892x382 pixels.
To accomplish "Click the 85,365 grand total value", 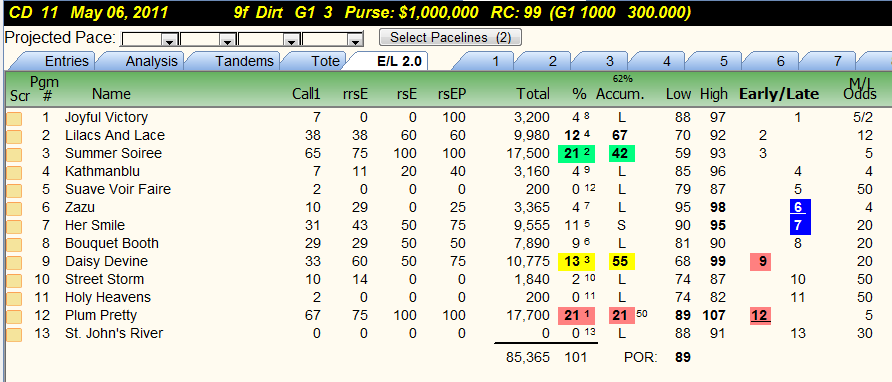I will [528, 358].
